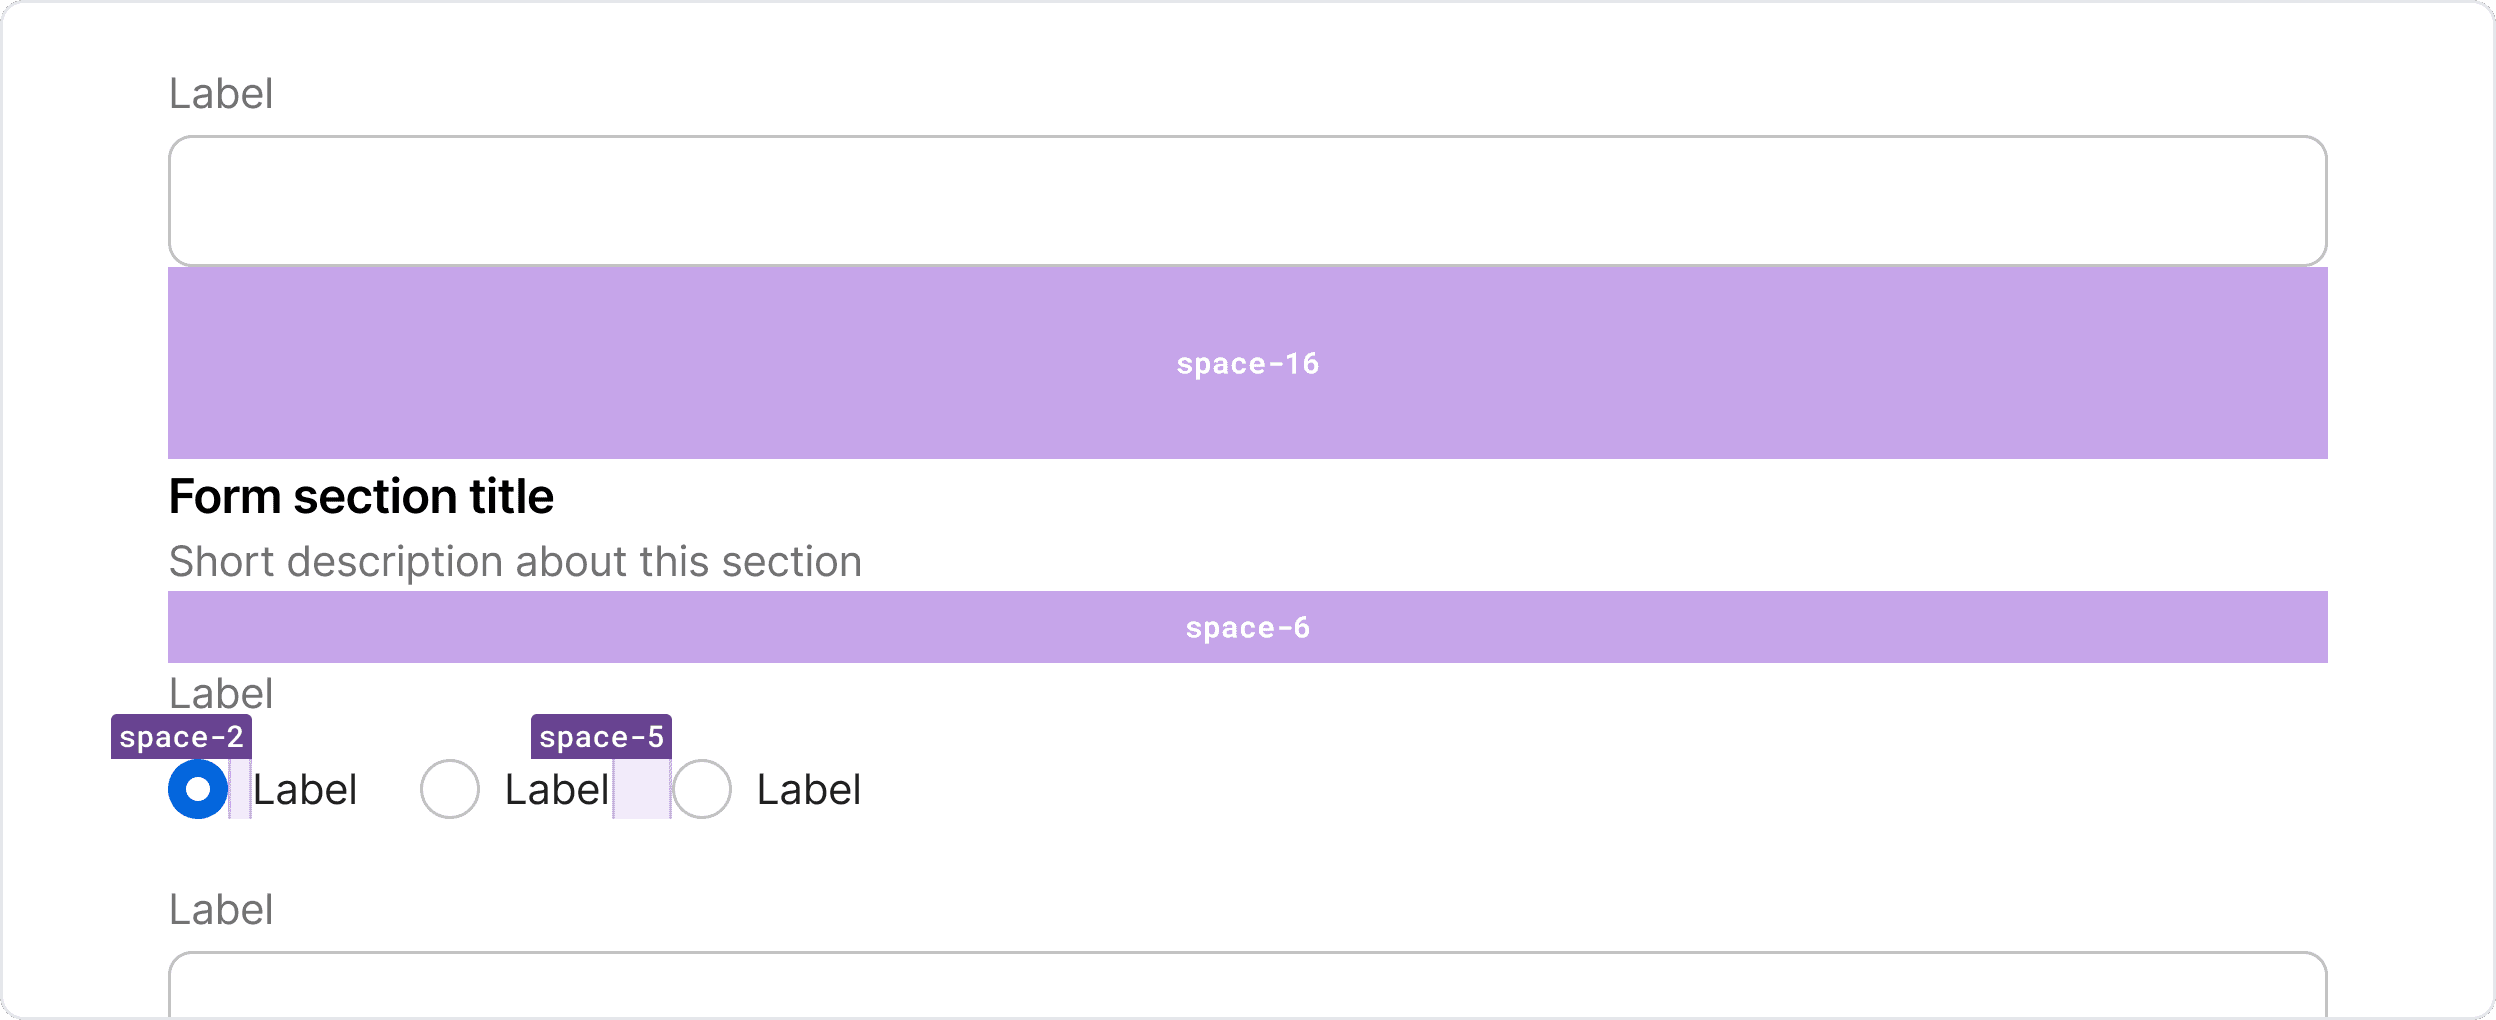Select the middle unselected radio button
This screenshot has width=2496, height=1020.
(x=450, y=789)
